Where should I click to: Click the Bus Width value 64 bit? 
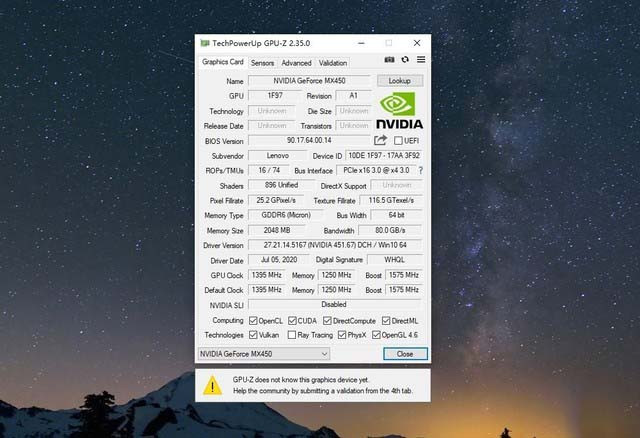point(396,215)
